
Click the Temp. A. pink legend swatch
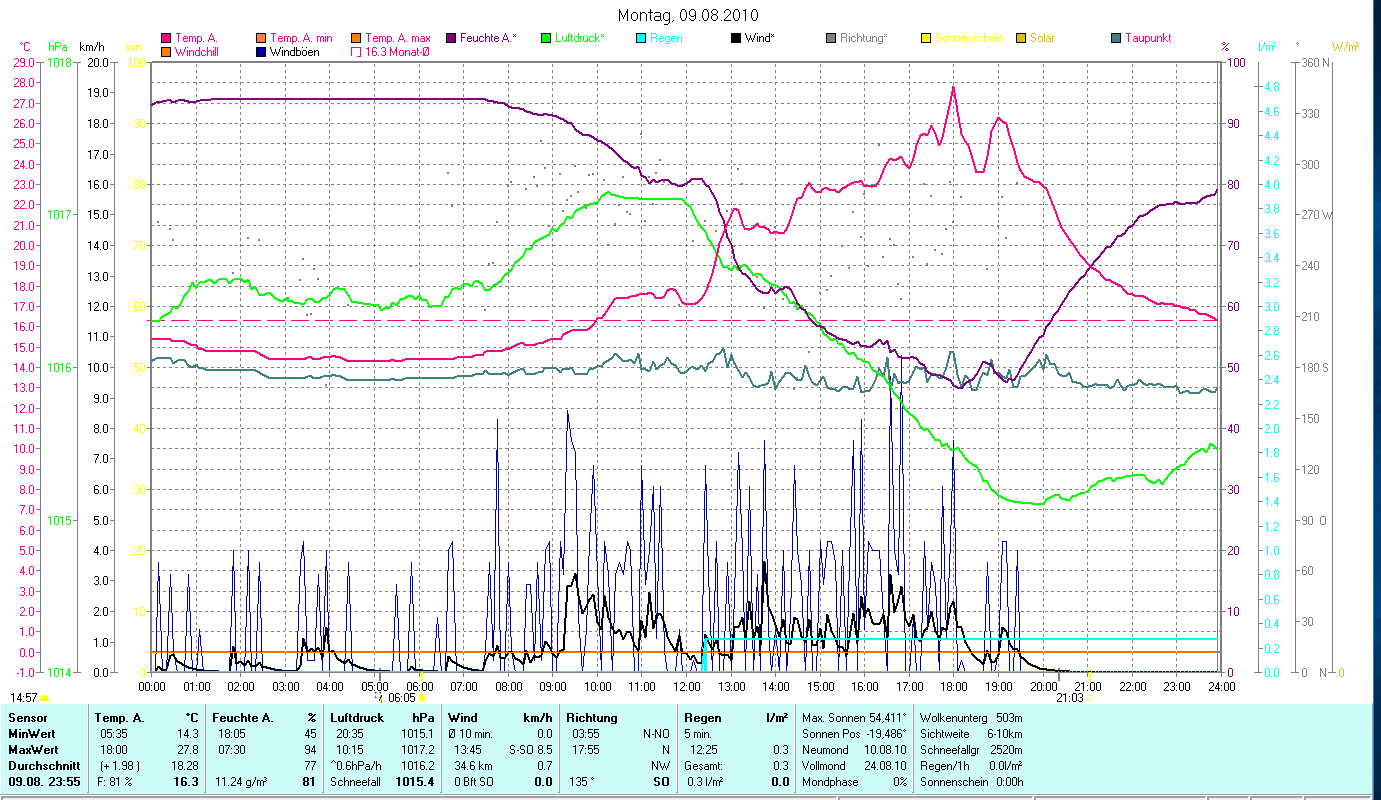[166, 38]
